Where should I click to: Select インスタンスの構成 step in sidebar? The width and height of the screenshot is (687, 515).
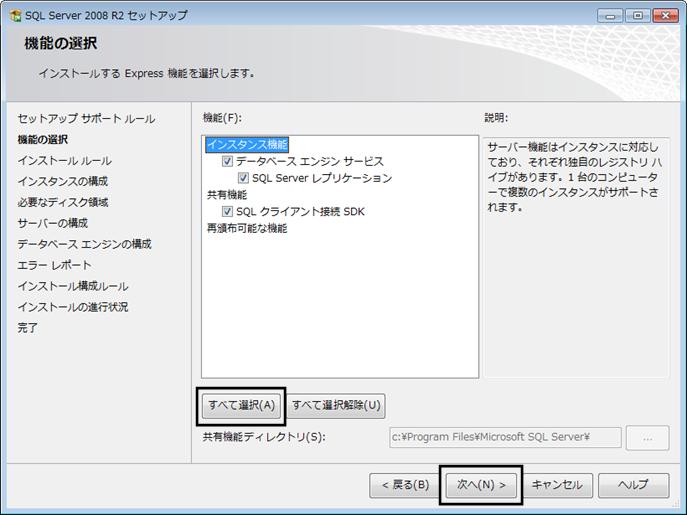[63, 181]
